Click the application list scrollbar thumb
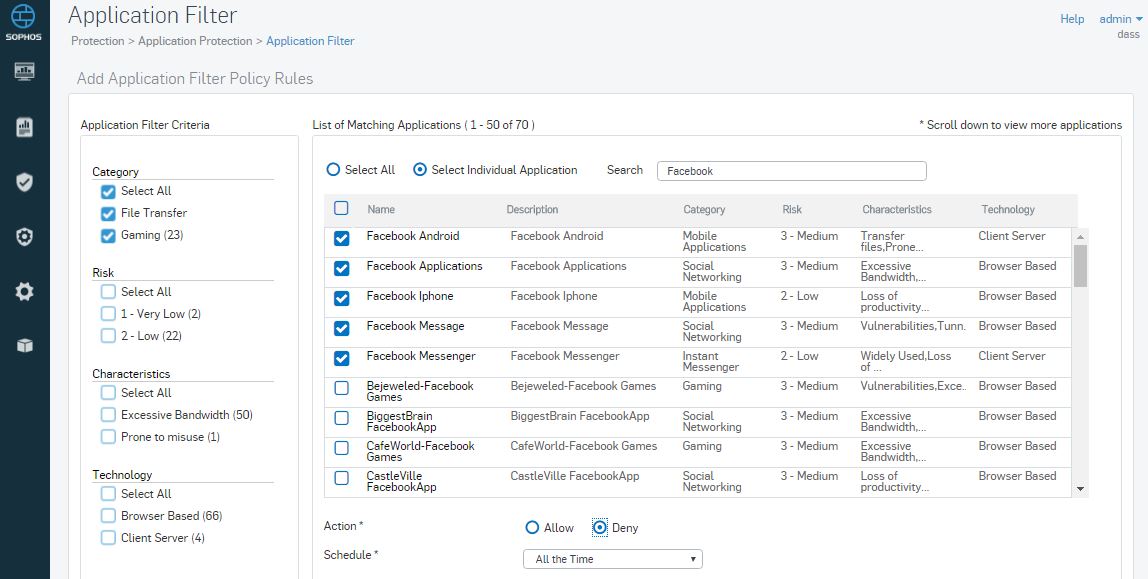This screenshot has width=1148, height=579. (1080, 266)
